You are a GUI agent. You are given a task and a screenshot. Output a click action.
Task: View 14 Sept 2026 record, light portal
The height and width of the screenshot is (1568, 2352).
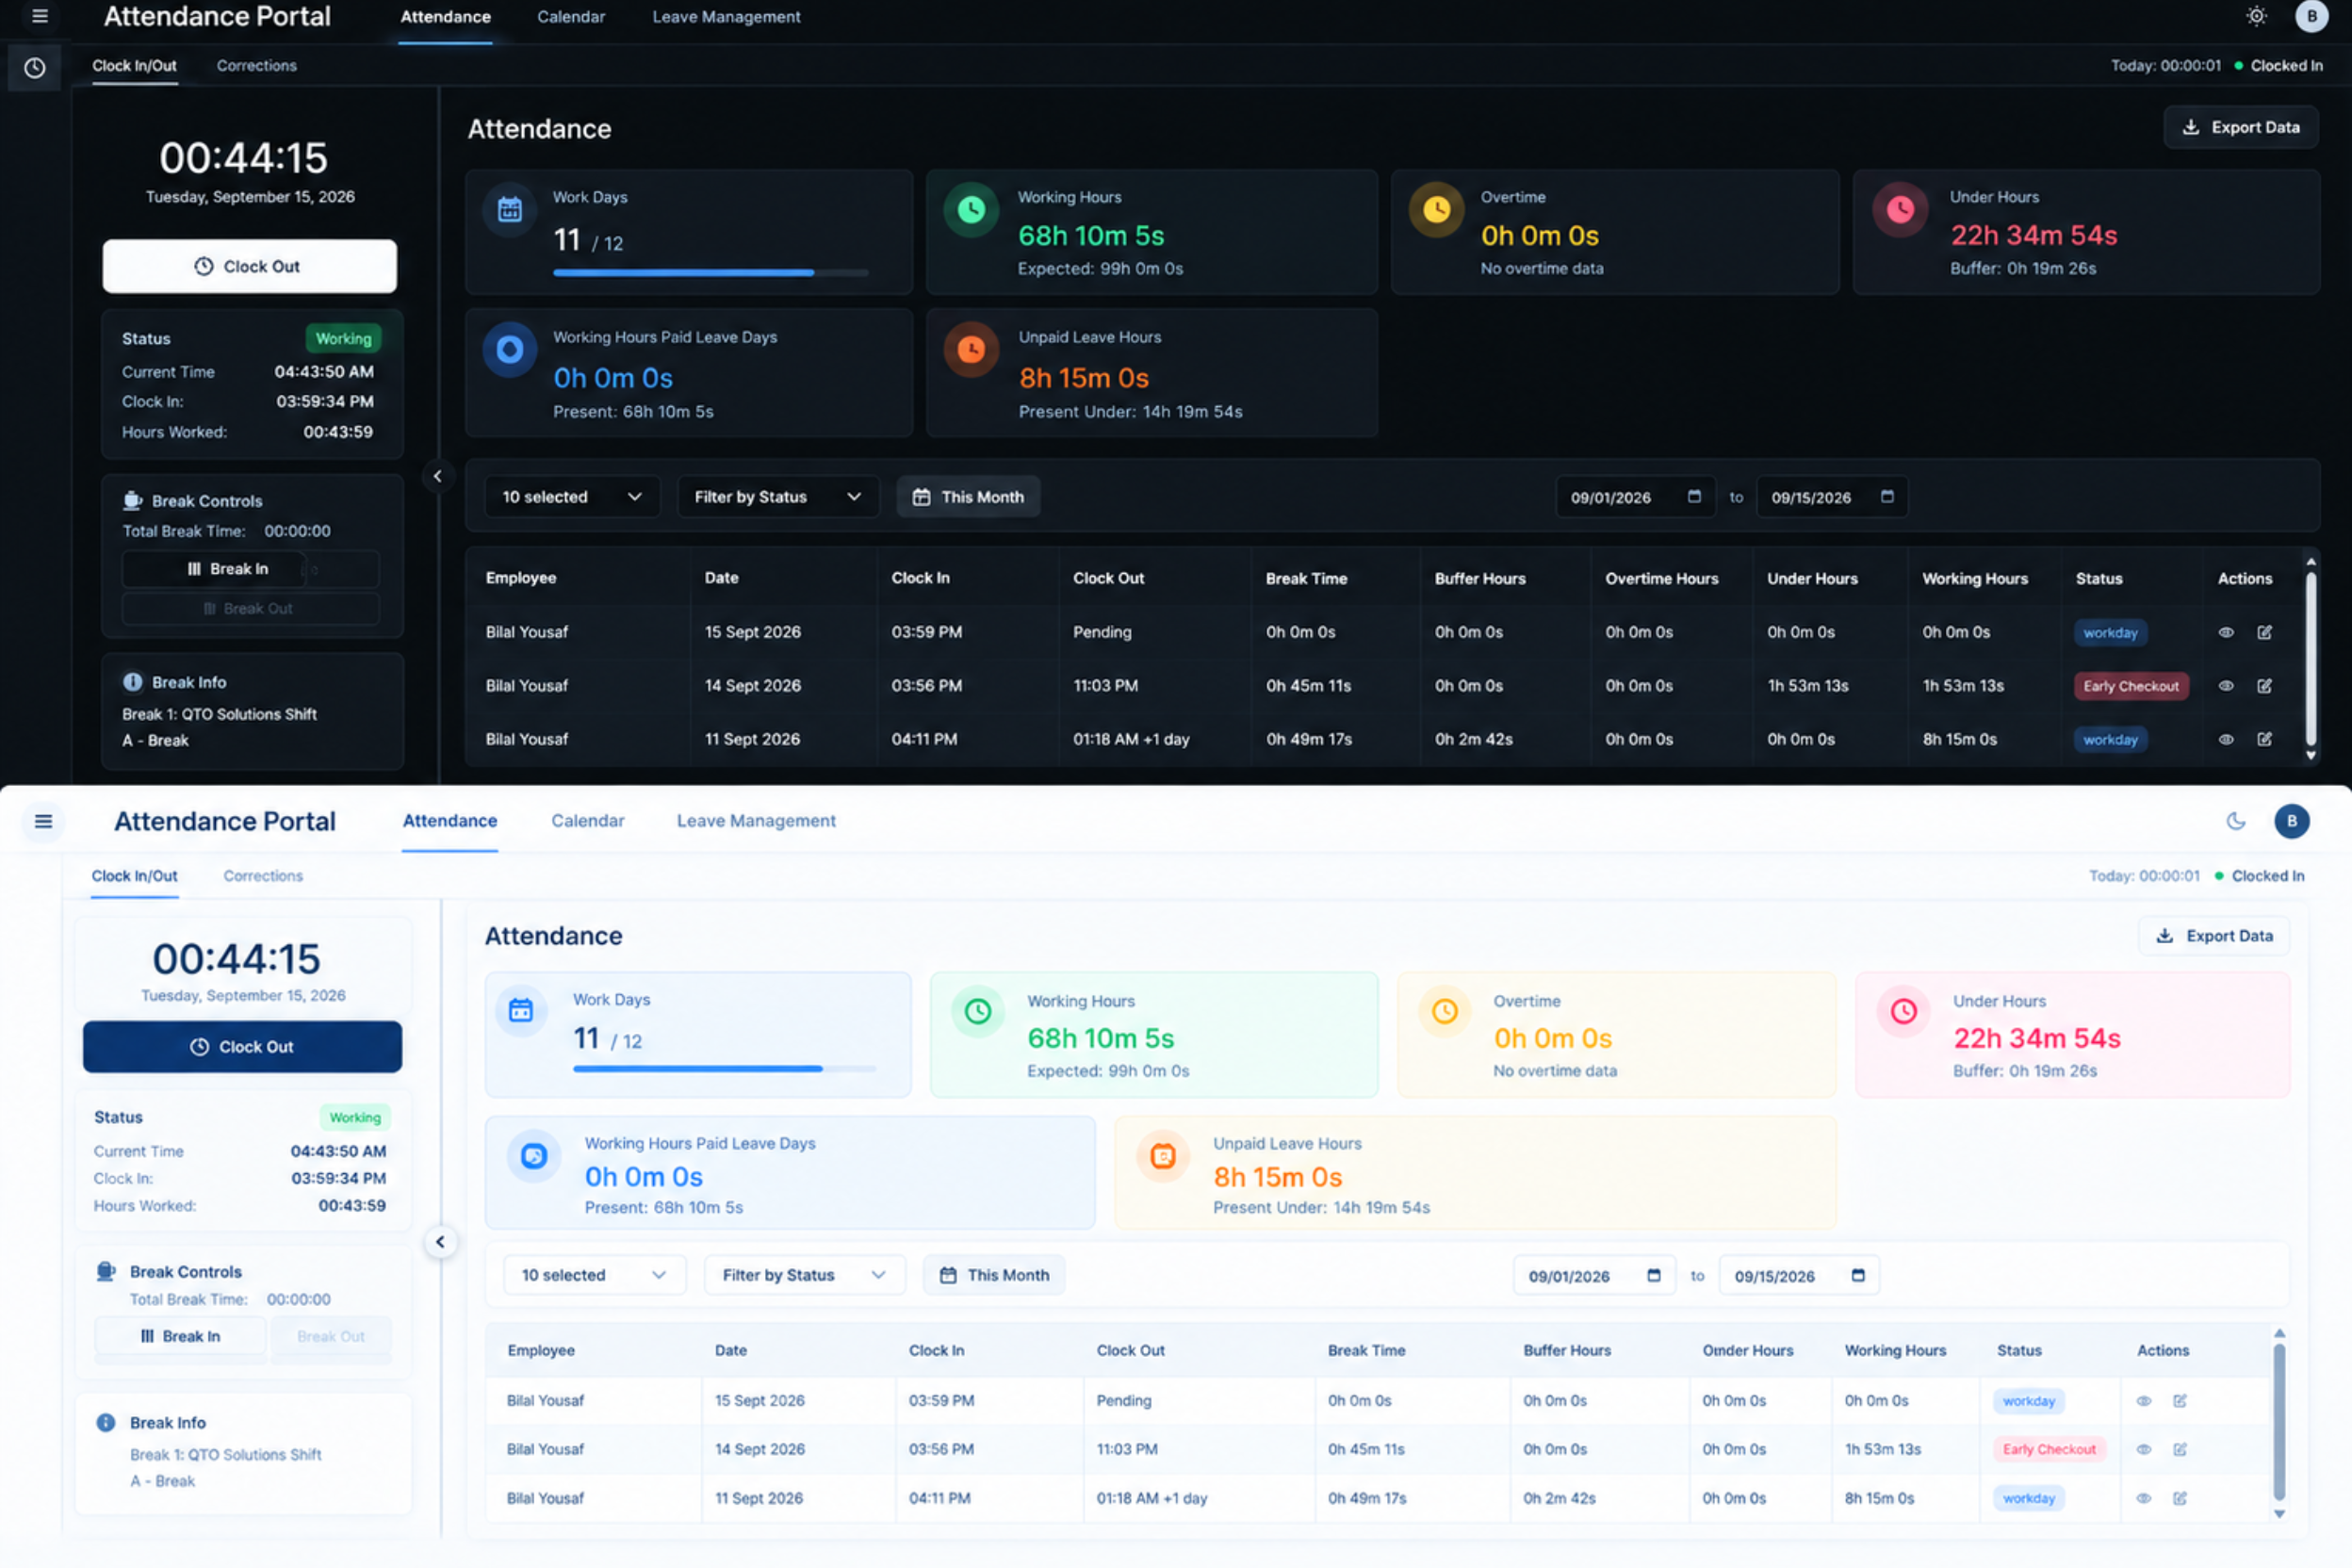pos(2144,1449)
